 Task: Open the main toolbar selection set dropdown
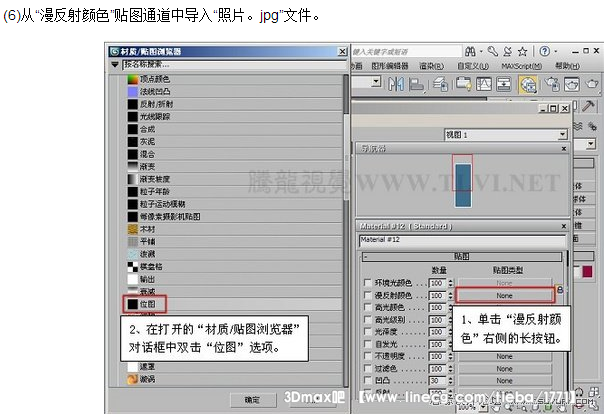point(376,81)
